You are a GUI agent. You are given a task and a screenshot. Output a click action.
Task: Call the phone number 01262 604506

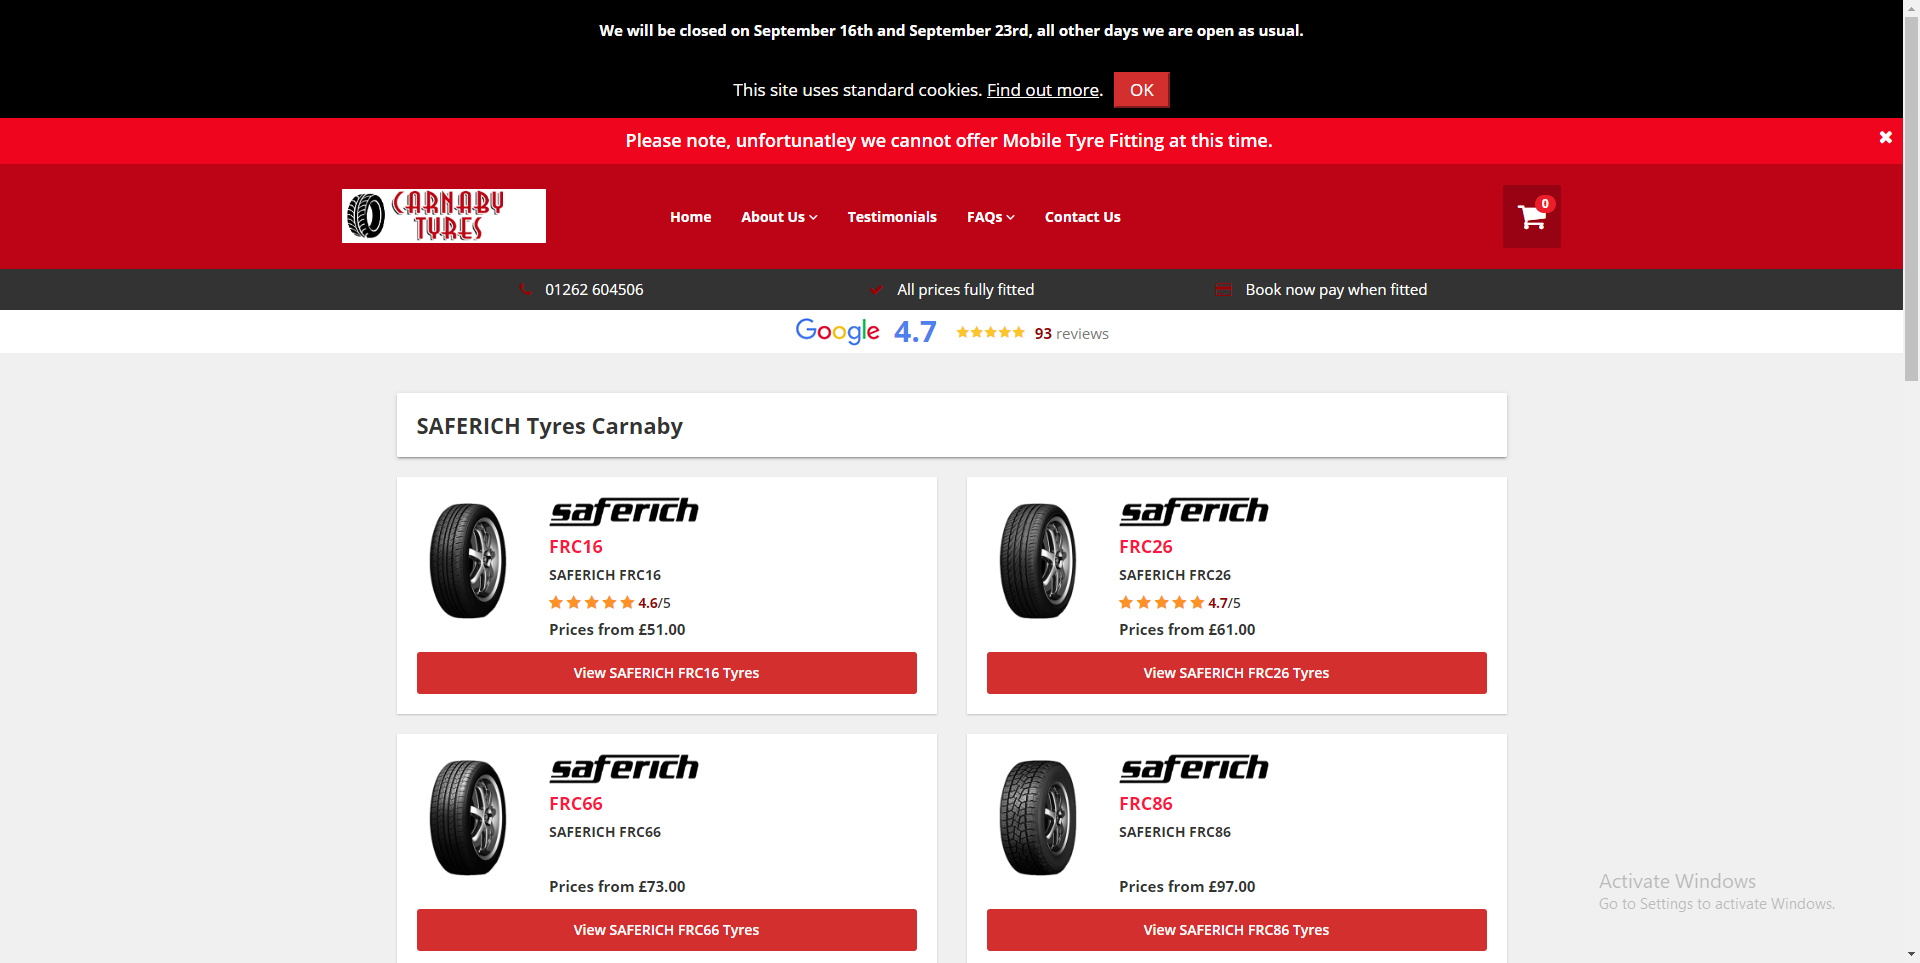(594, 290)
